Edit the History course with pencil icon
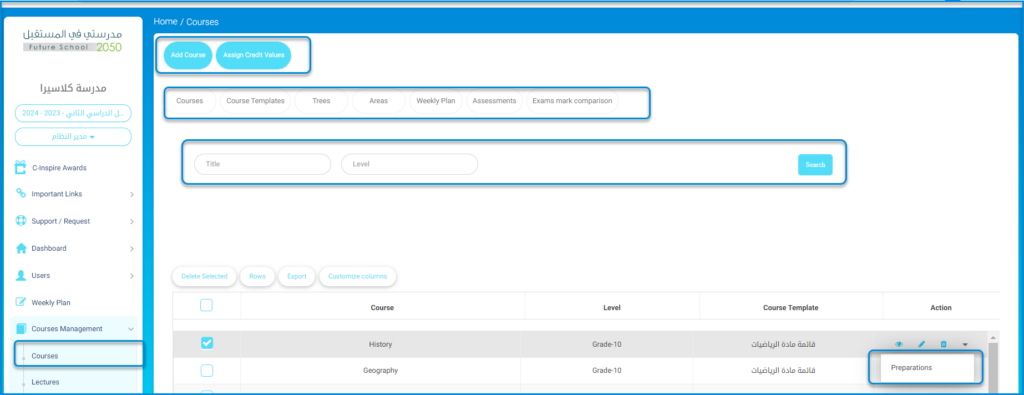Screen dimensions: 1024x395 [x=921, y=344]
